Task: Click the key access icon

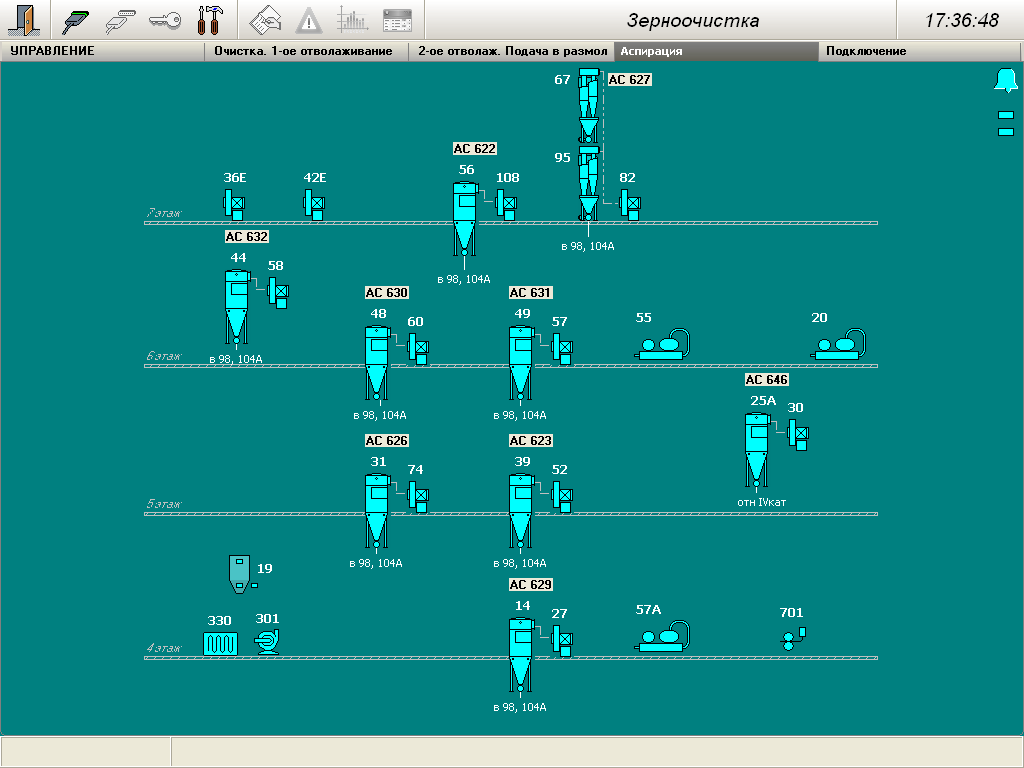Action: tap(165, 20)
